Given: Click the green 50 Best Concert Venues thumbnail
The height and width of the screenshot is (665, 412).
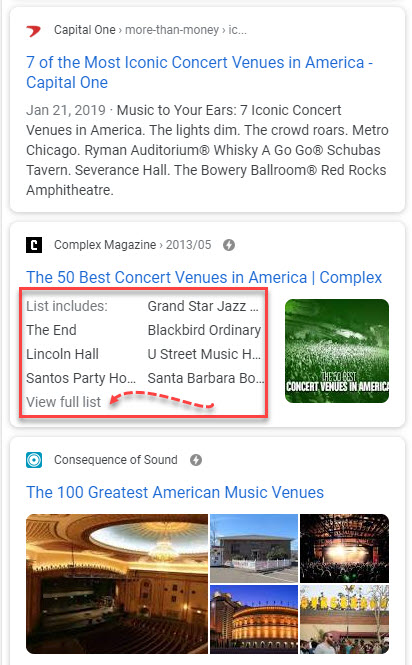Looking at the screenshot, I should 337,351.
